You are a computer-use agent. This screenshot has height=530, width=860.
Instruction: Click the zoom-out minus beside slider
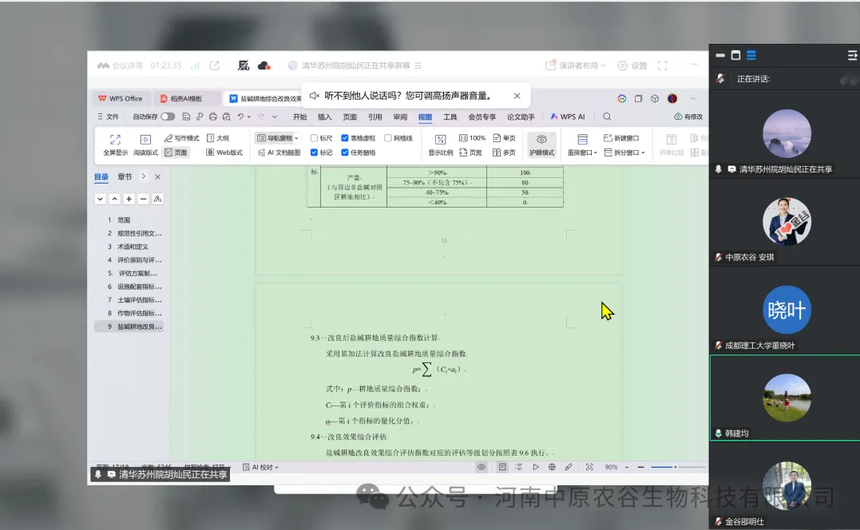(x=641, y=467)
